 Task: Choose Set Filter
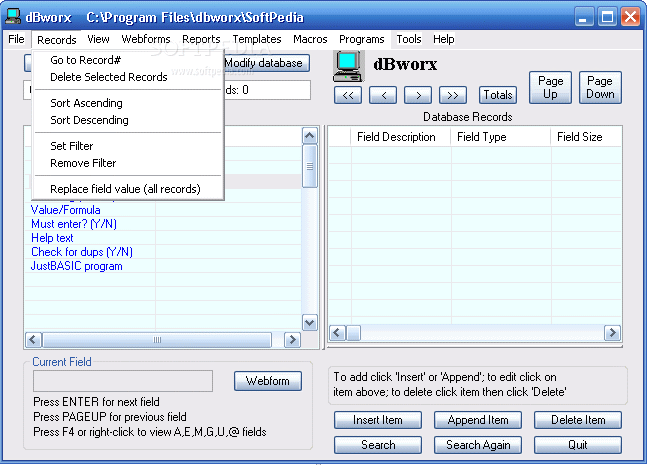tap(128, 146)
